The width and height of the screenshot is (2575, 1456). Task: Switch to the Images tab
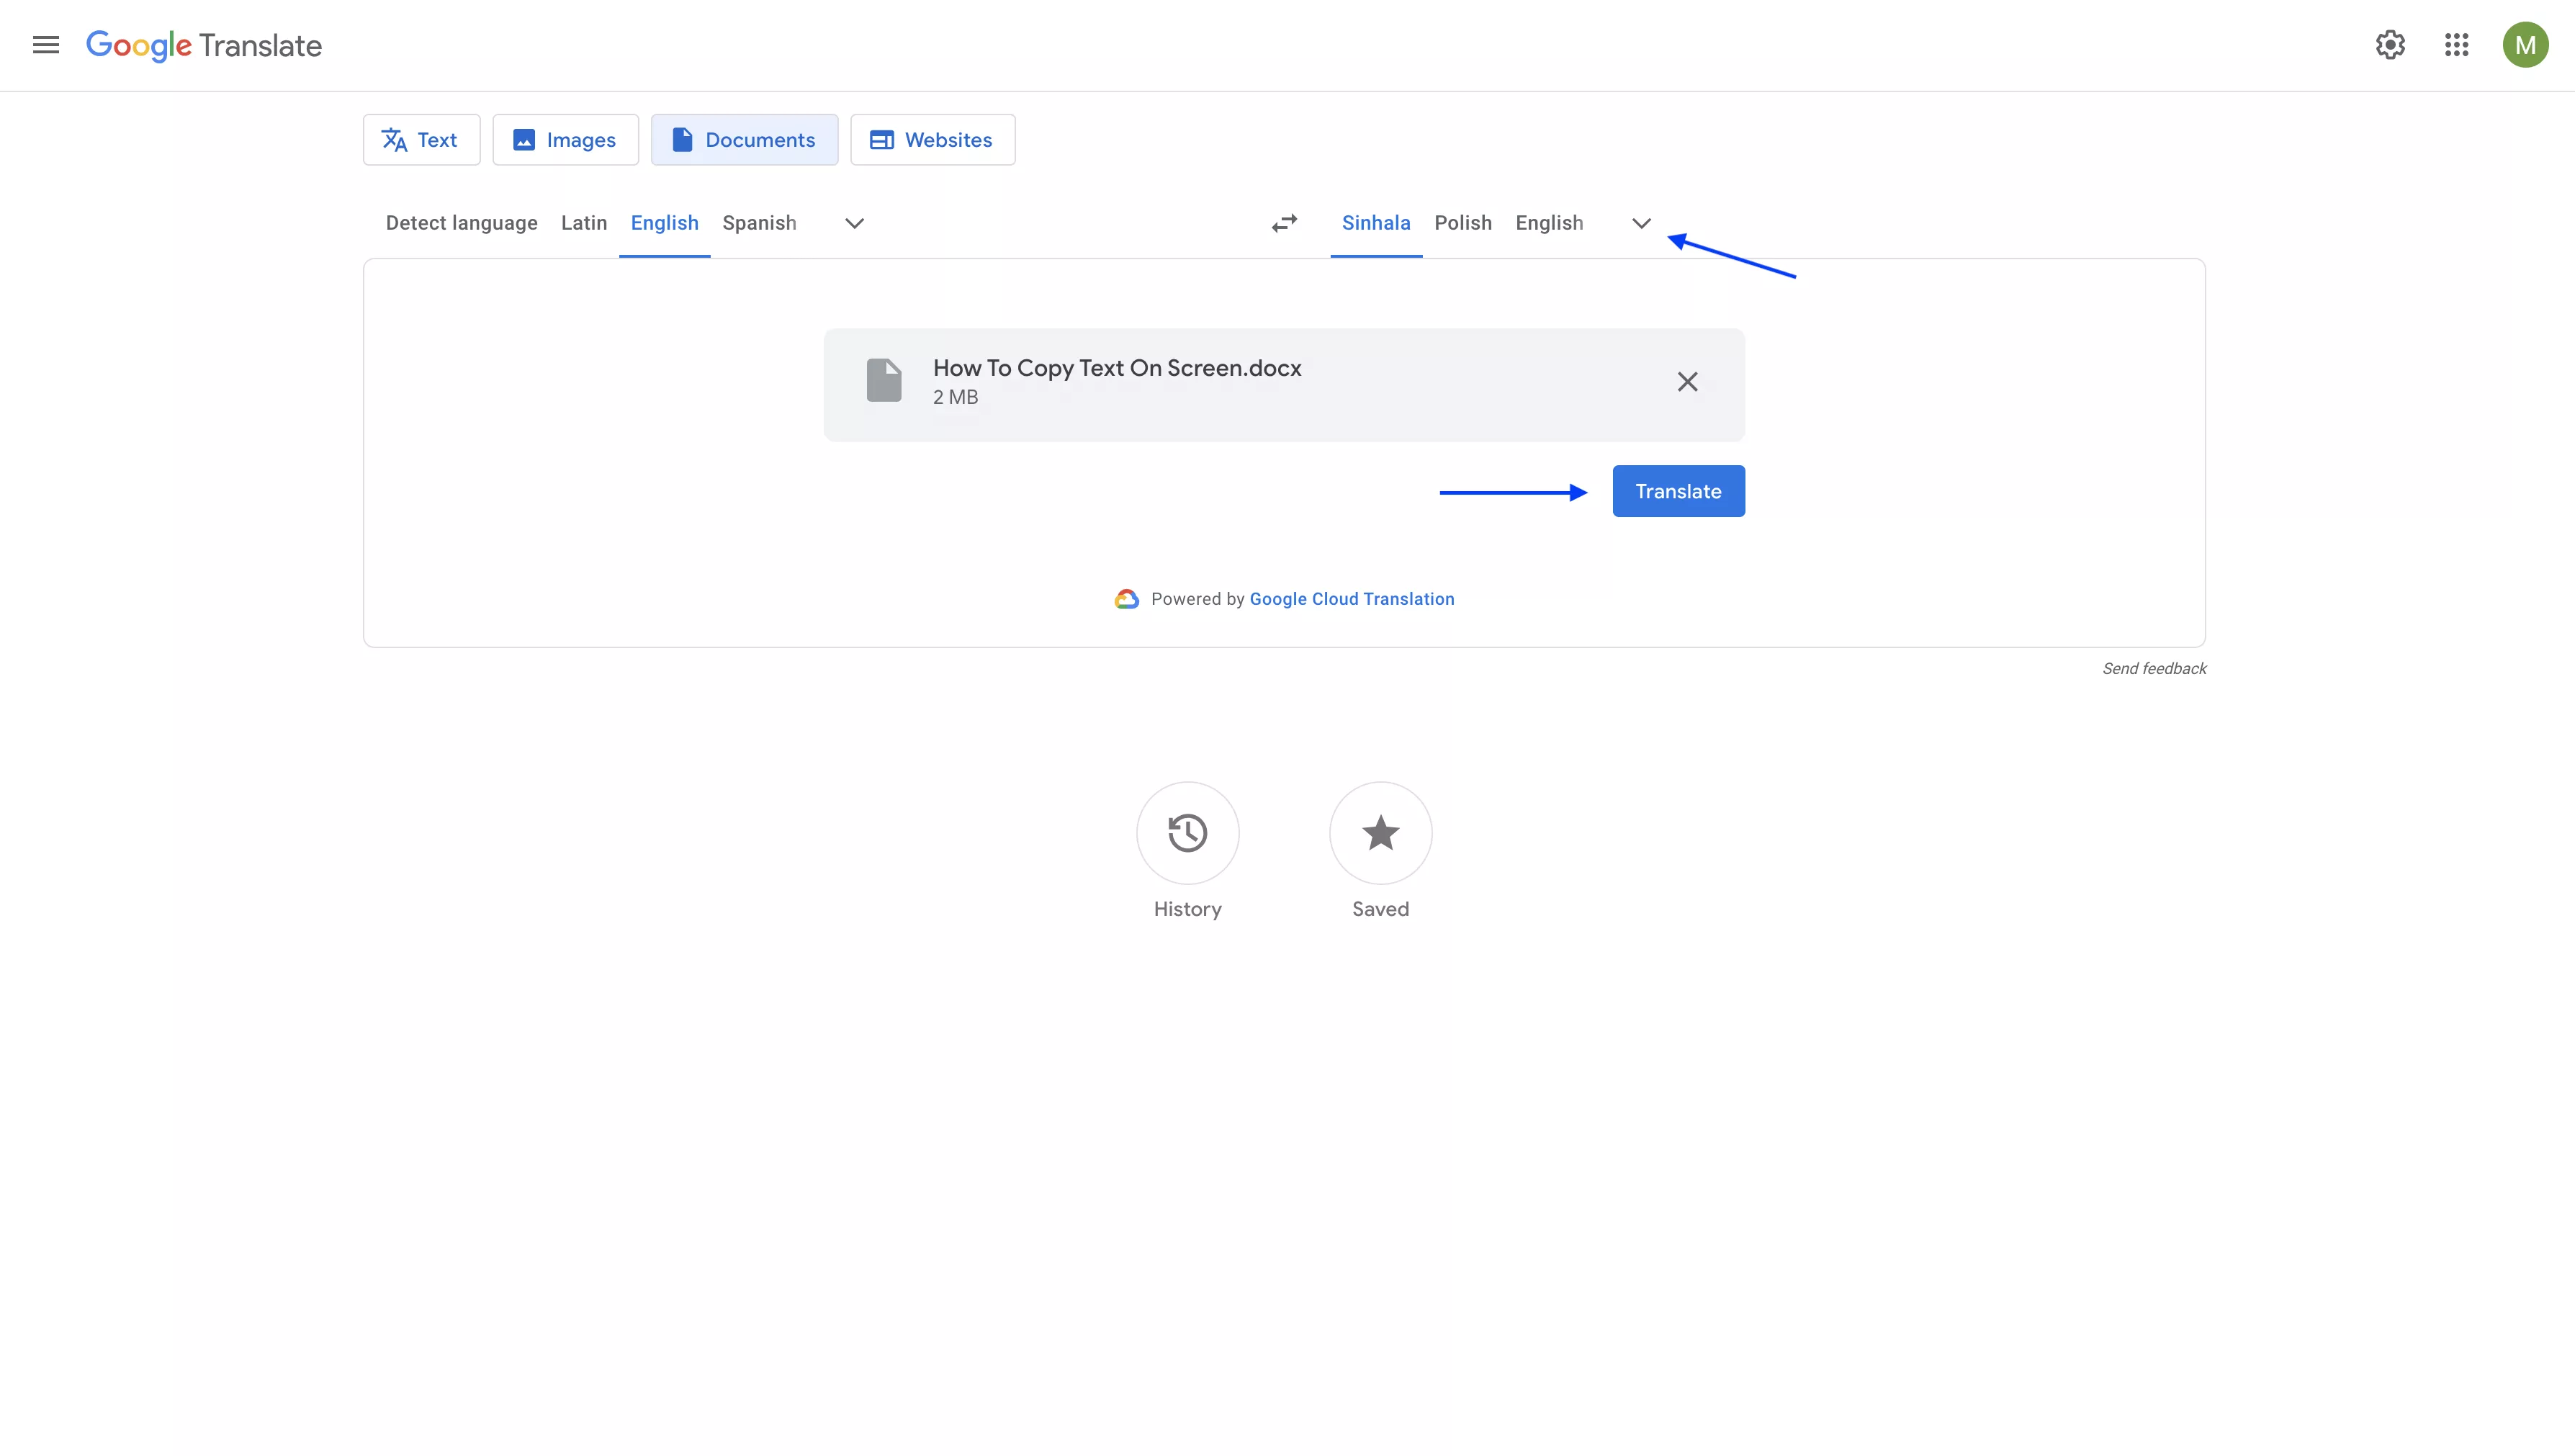(565, 139)
